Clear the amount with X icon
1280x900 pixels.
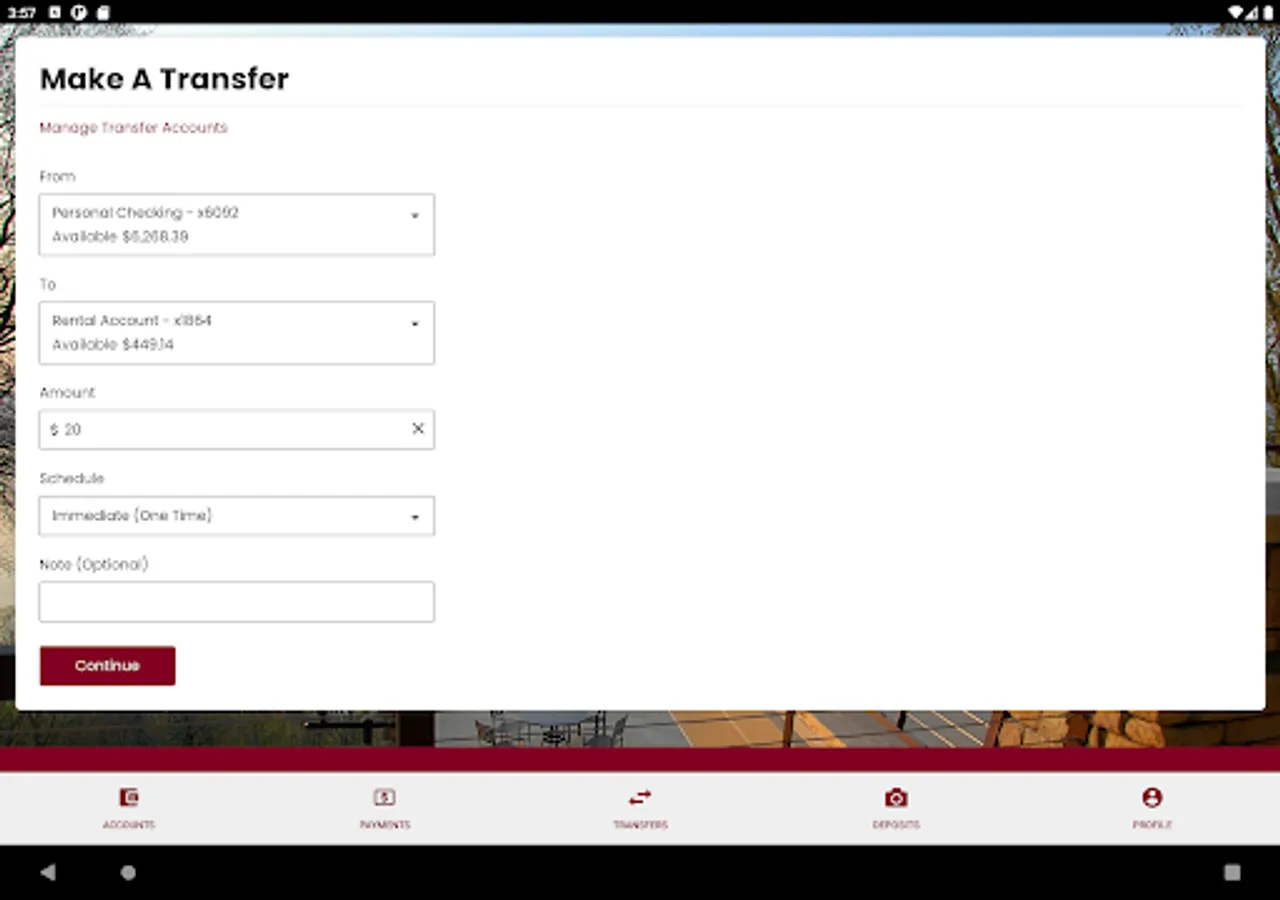(418, 429)
